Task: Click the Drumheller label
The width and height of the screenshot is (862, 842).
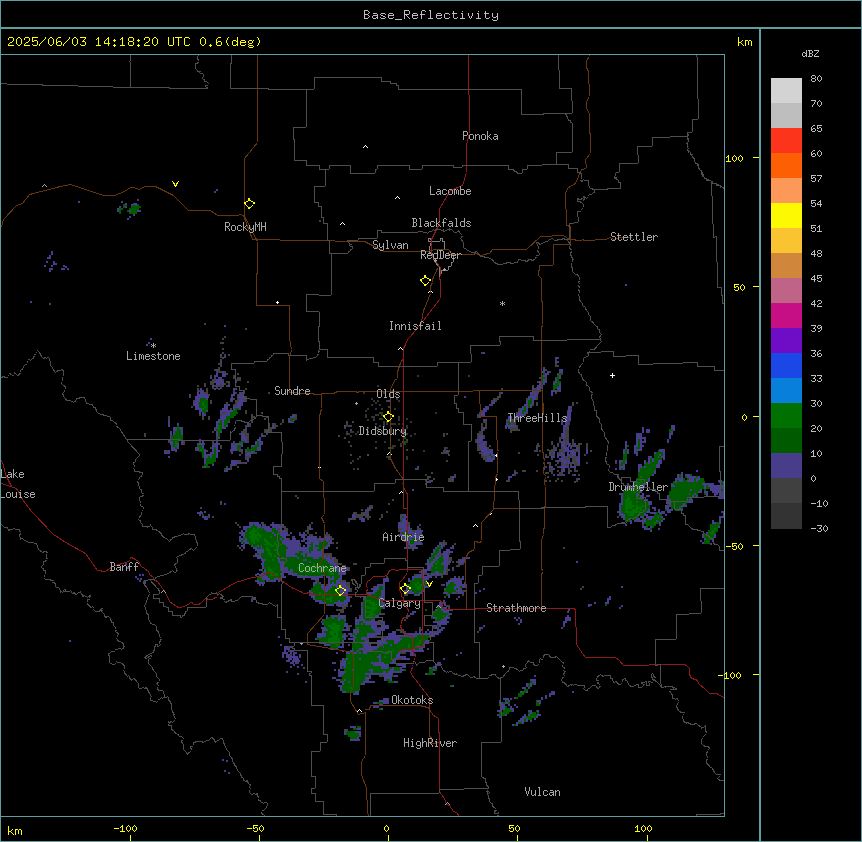Action: (x=638, y=487)
